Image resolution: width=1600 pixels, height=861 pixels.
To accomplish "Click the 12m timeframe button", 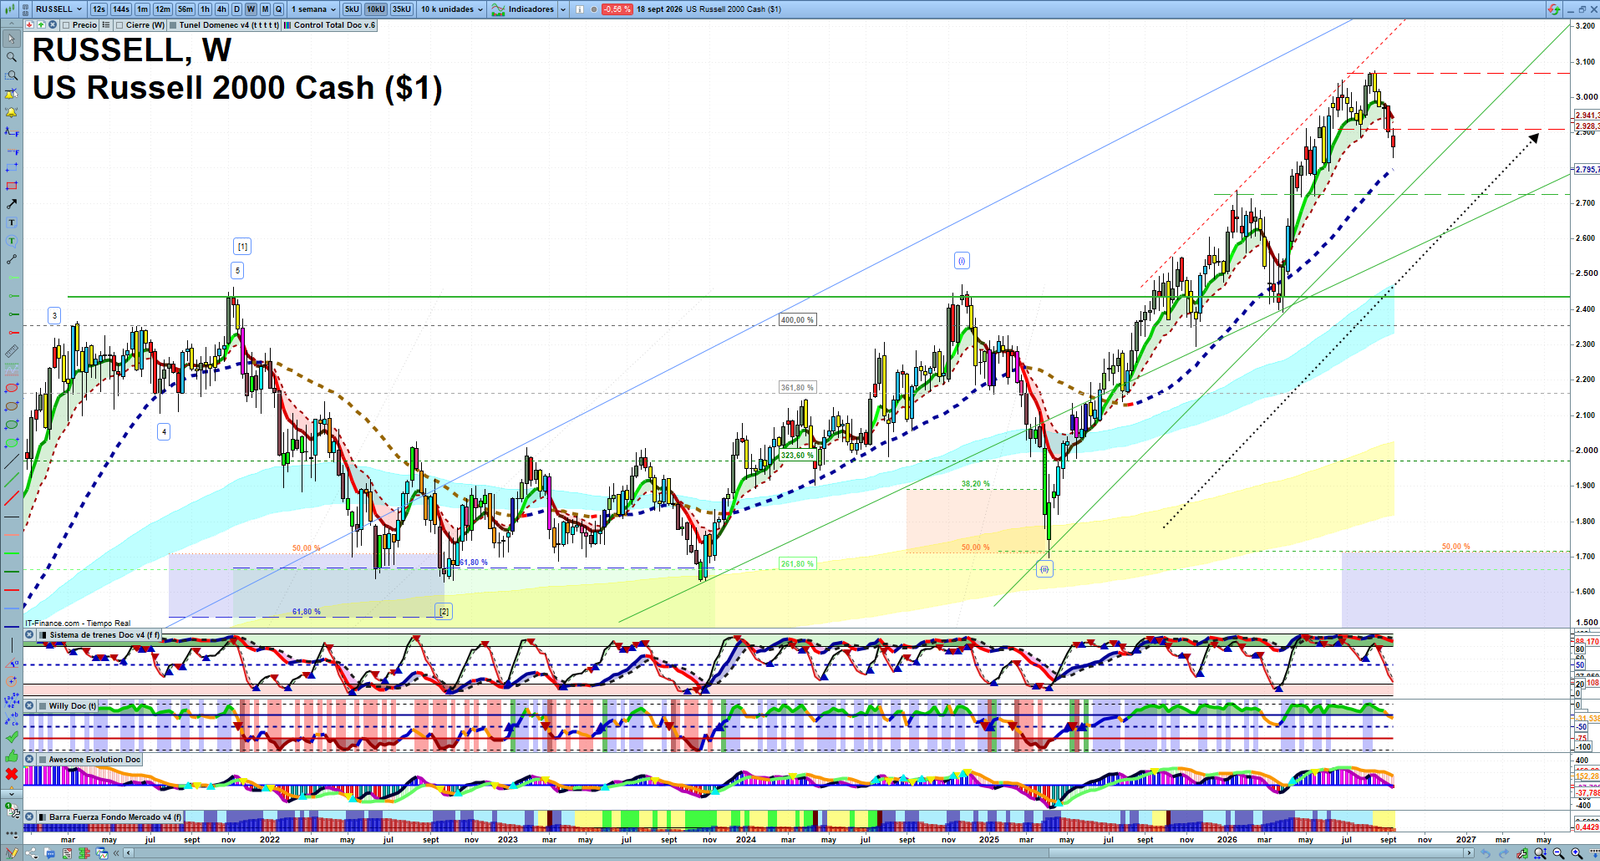I will coord(163,9).
